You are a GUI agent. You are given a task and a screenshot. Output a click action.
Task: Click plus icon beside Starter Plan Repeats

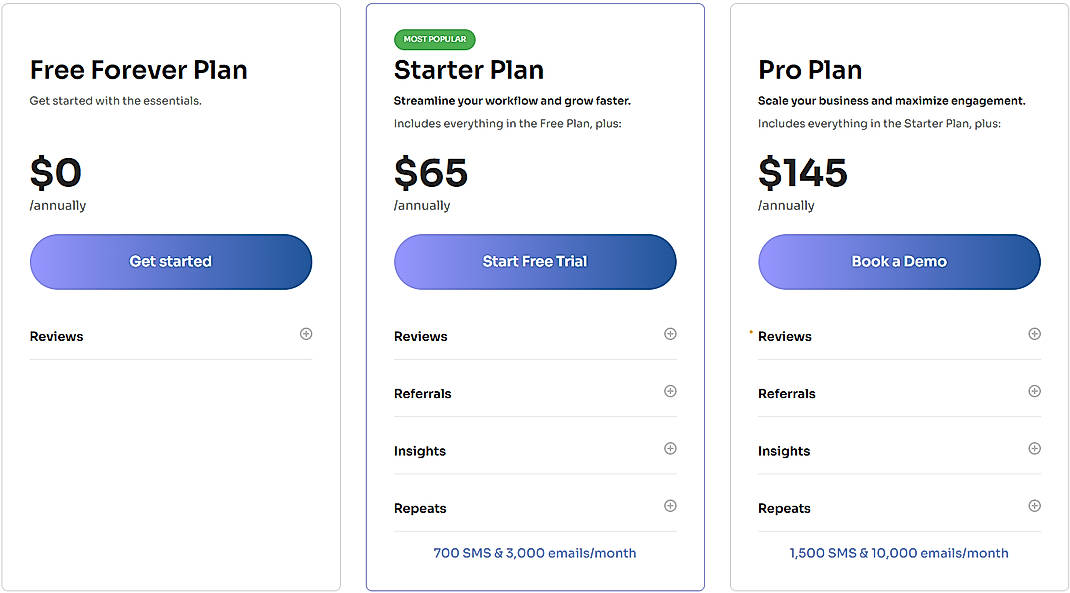(670, 506)
